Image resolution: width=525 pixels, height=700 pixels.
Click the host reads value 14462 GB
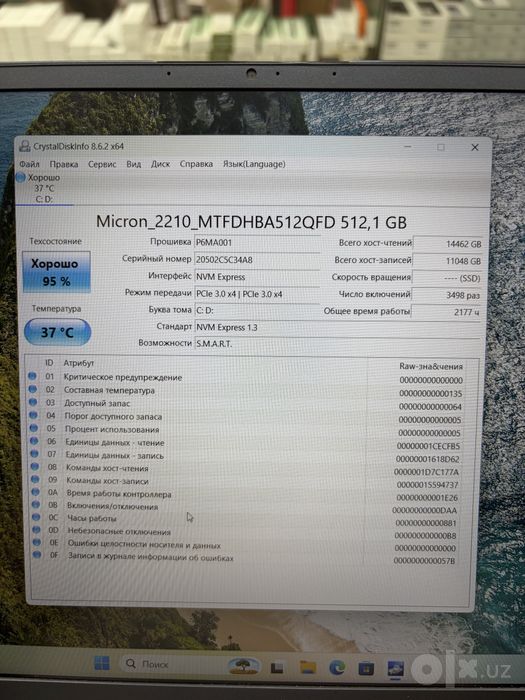tap(448, 244)
